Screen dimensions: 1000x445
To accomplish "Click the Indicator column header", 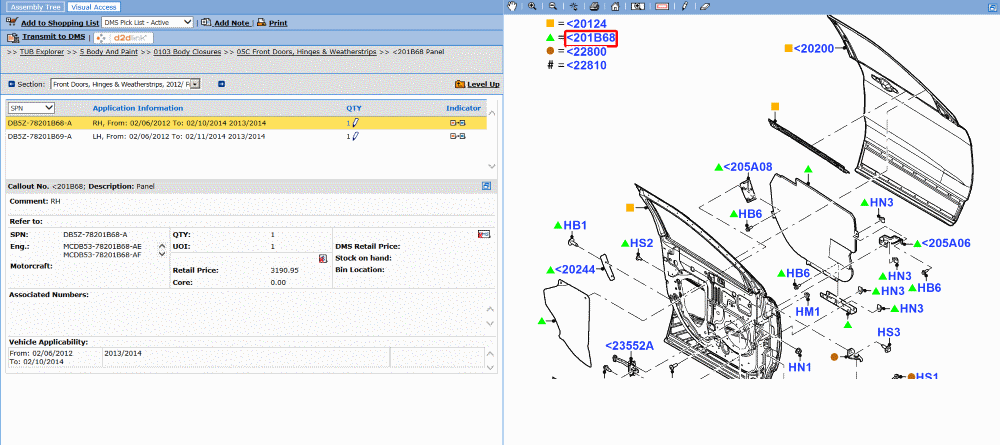I will [x=463, y=108].
